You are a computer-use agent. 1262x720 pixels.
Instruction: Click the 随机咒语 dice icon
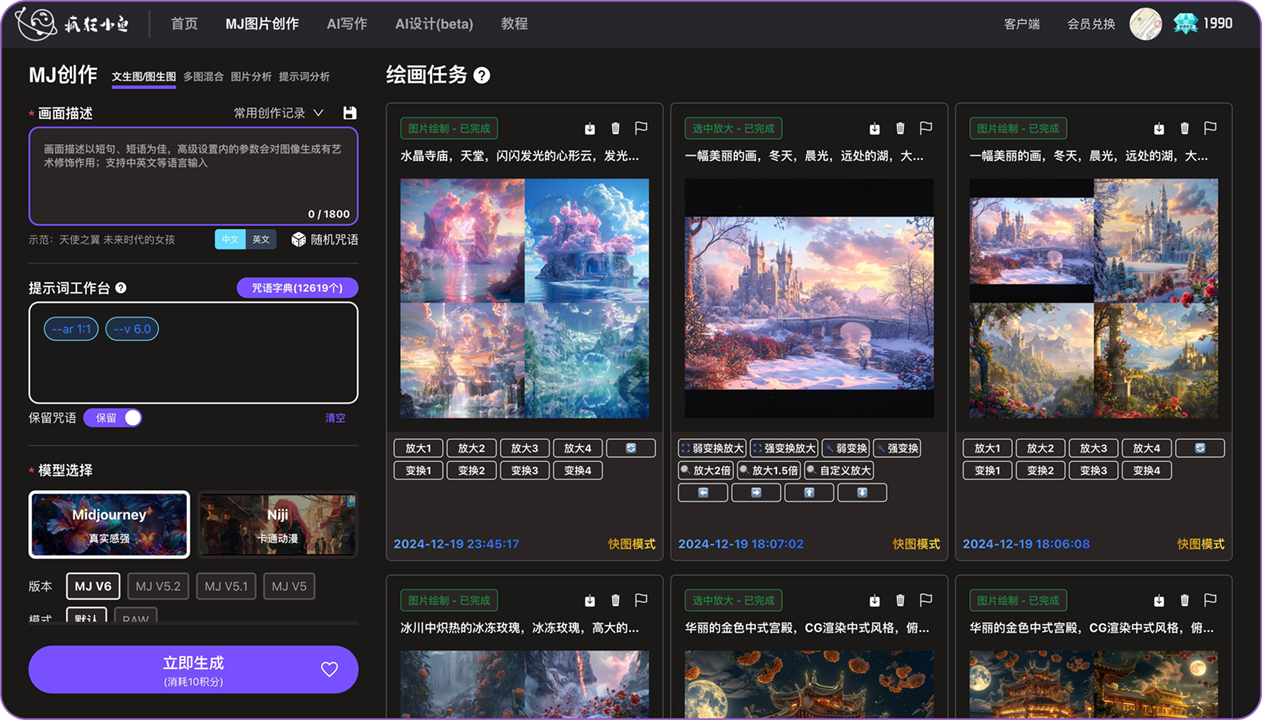click(299, 240)
